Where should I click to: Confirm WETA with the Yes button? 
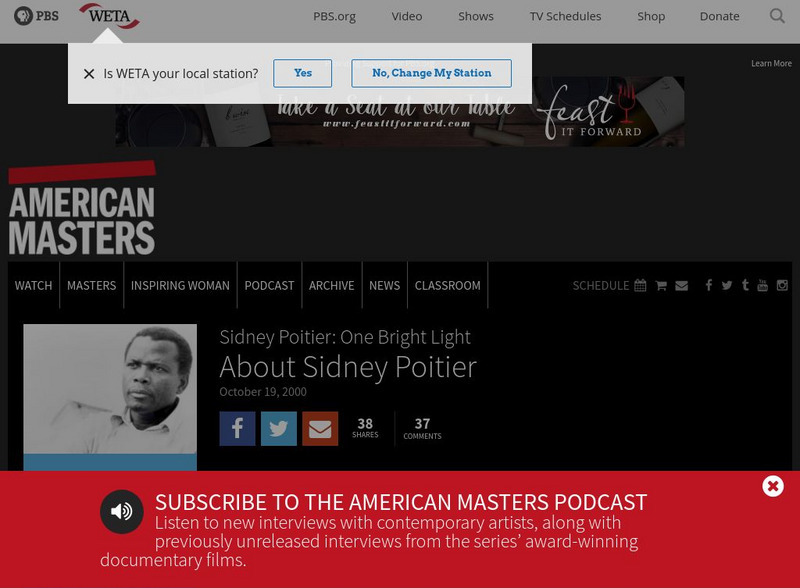pos(303,73)
